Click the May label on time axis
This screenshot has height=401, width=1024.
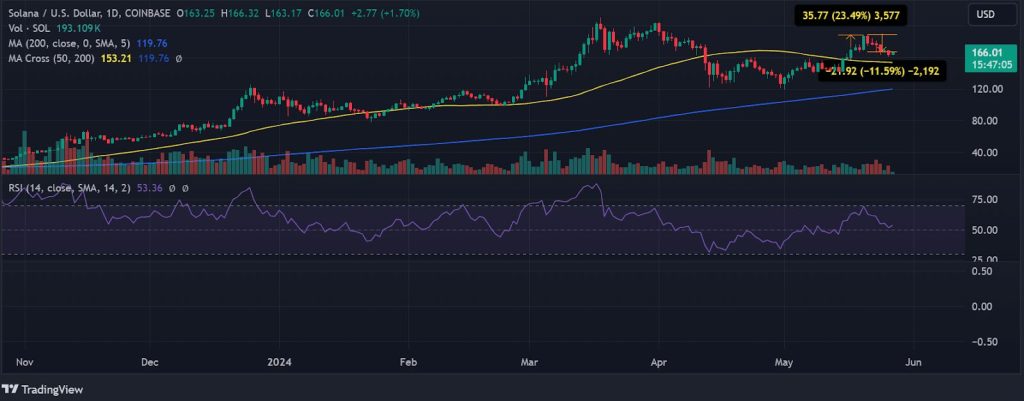tap(782, 361)
